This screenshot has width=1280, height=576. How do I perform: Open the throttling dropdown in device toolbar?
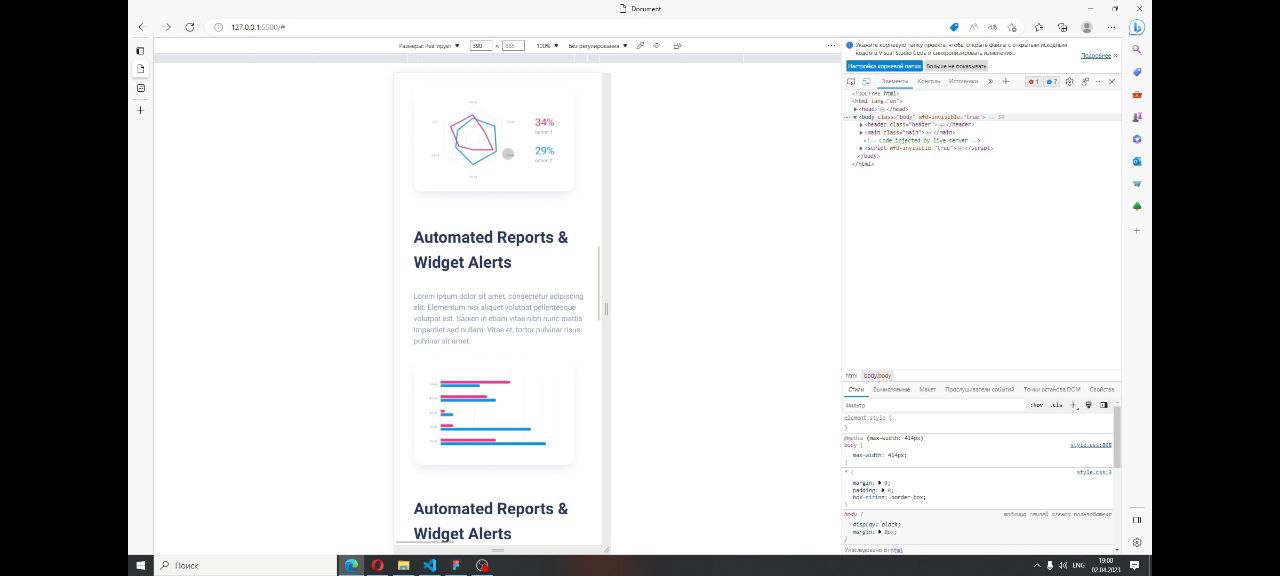click(598, 45)
